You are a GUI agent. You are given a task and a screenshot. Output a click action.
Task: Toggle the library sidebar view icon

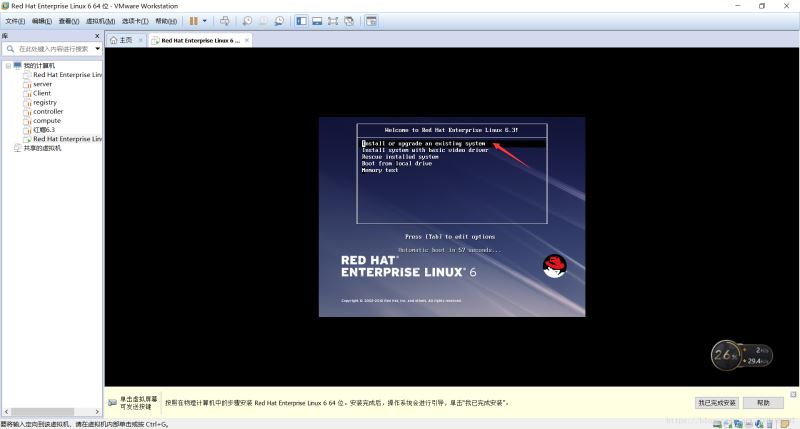pos(299,20)
